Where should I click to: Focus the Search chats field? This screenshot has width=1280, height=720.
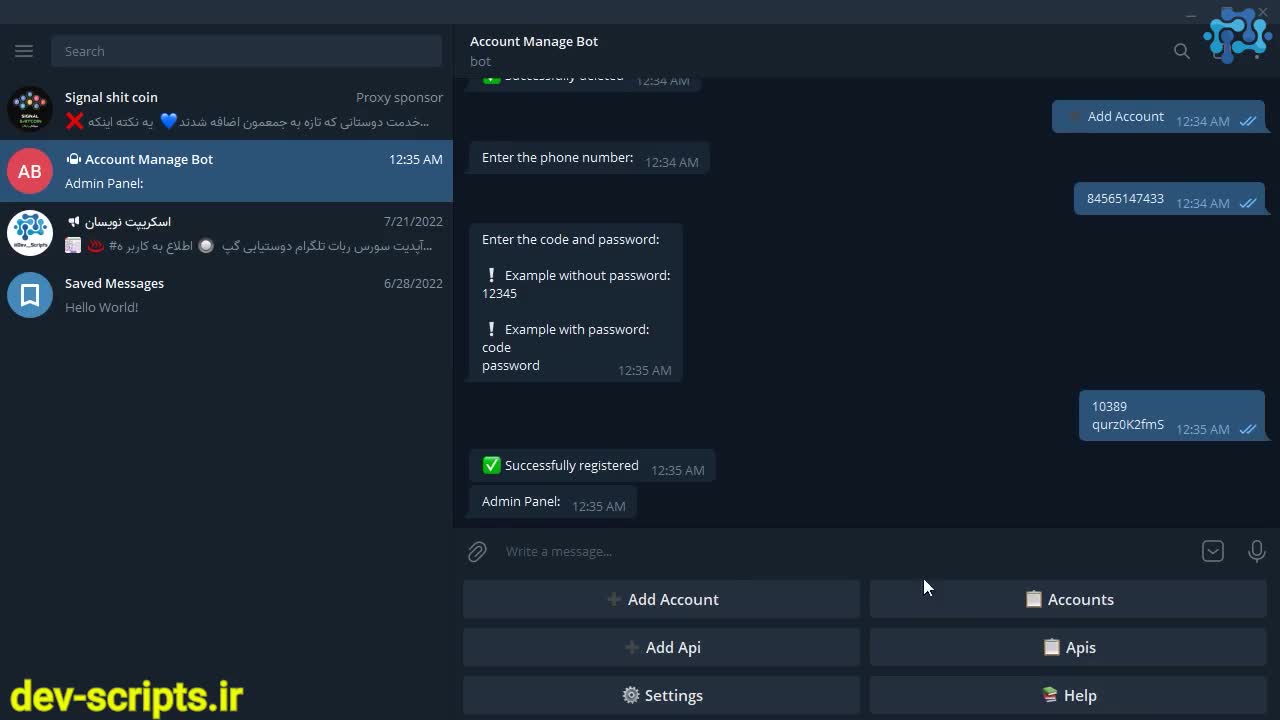(246, 51)
